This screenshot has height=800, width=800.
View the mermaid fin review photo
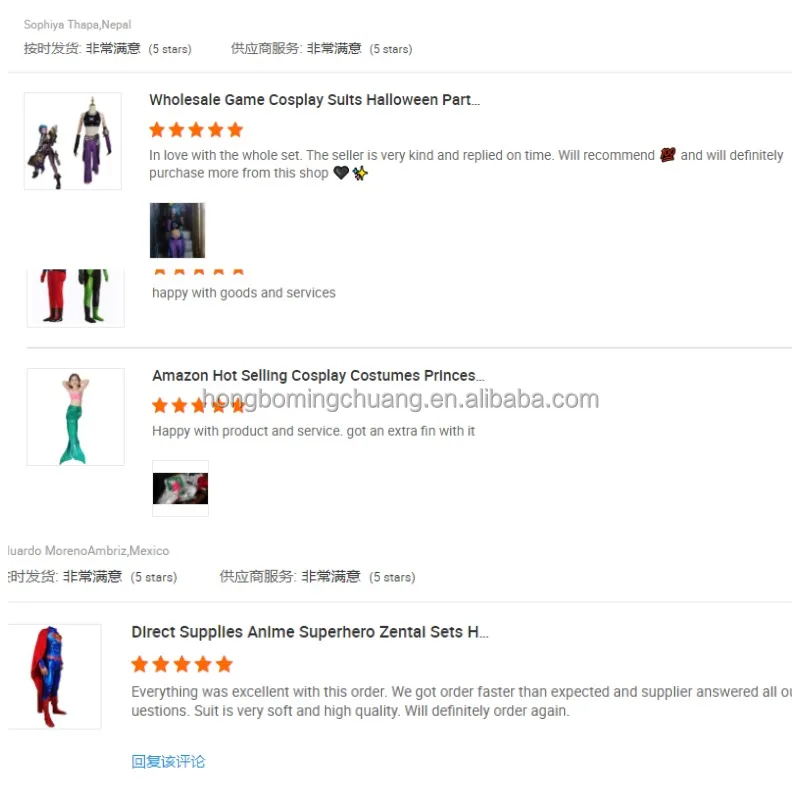181,488
